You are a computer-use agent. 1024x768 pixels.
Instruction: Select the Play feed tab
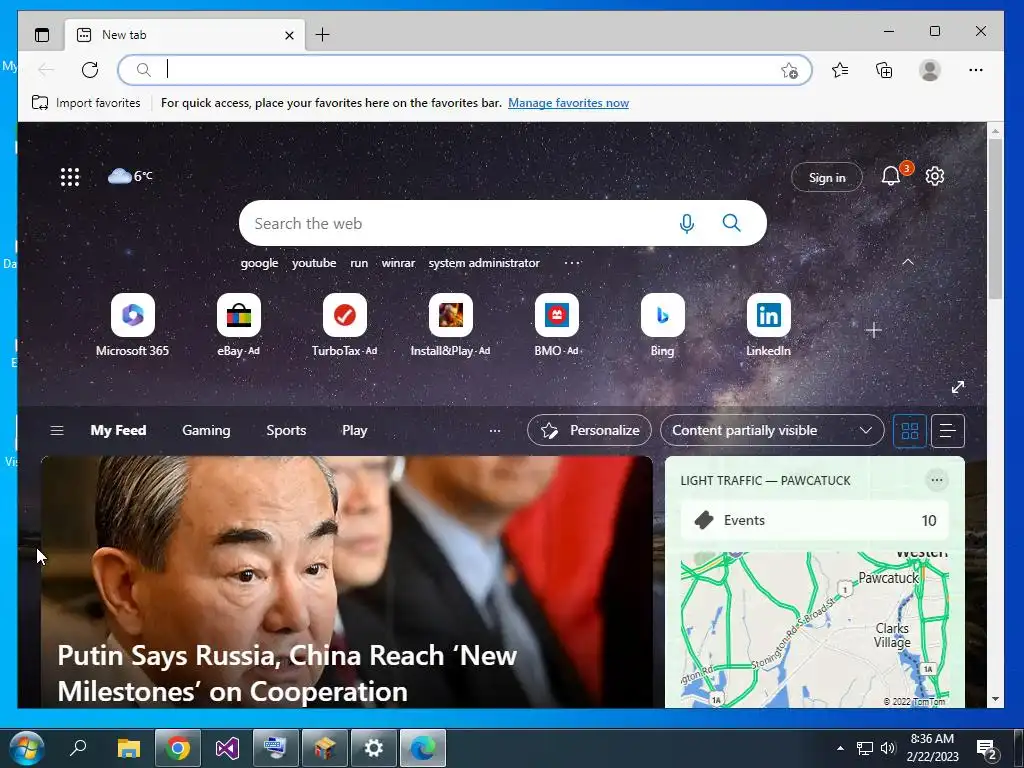(355, 430)
